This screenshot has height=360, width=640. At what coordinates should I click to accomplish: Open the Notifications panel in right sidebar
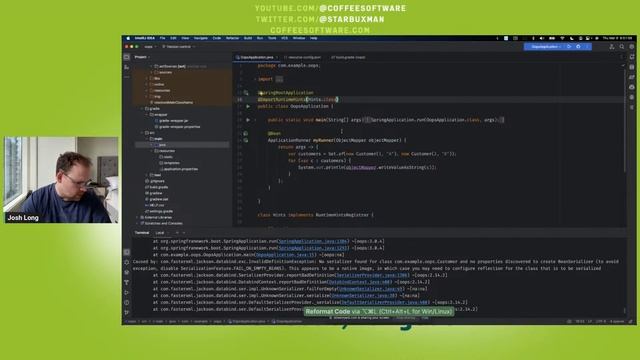tap(632, 57)
